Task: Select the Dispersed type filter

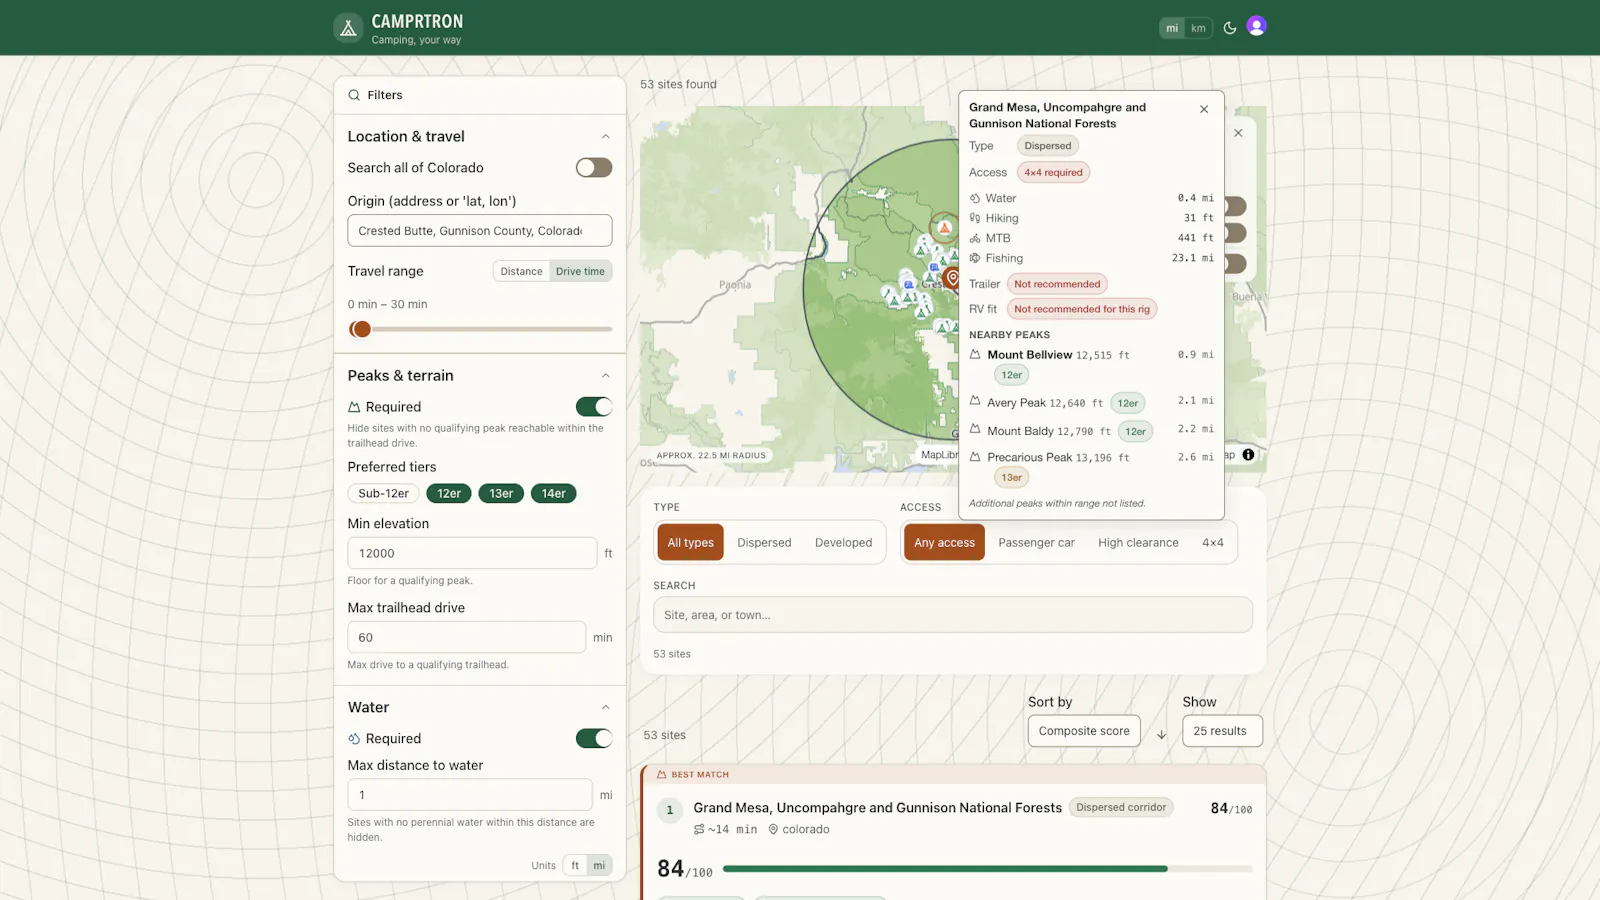Action: (764, 543)
